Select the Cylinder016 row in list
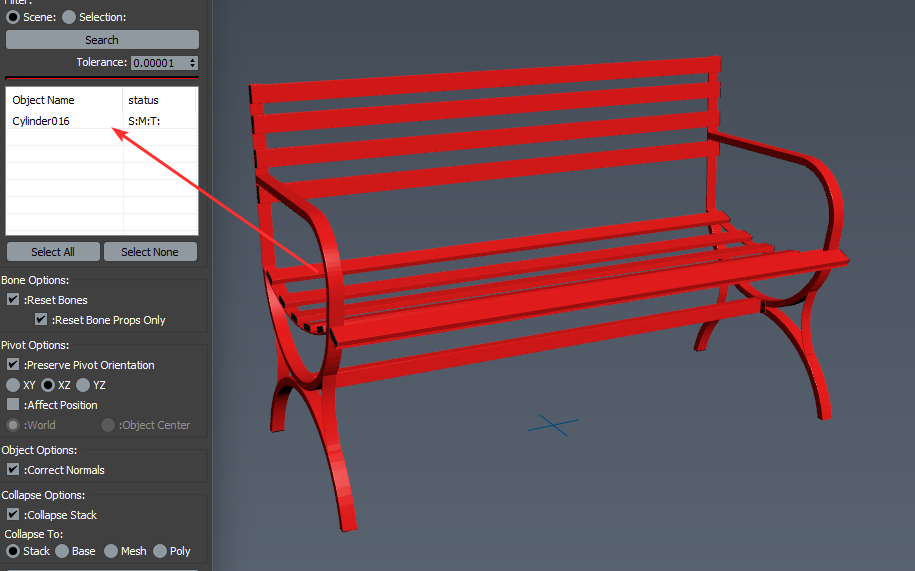 pos(102,121)
